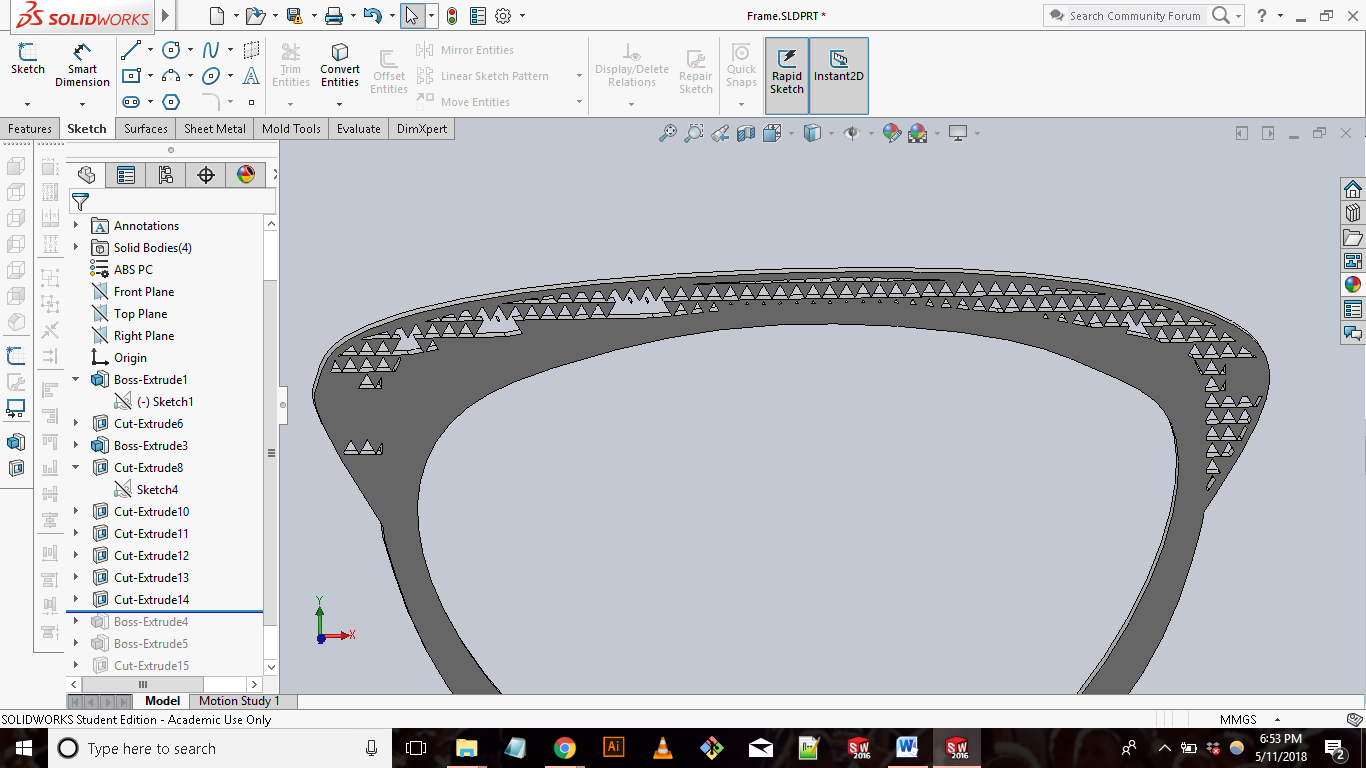Screen dimensions: 1366x768
Task: Expand the Annotations tree node
Action: 76,225
